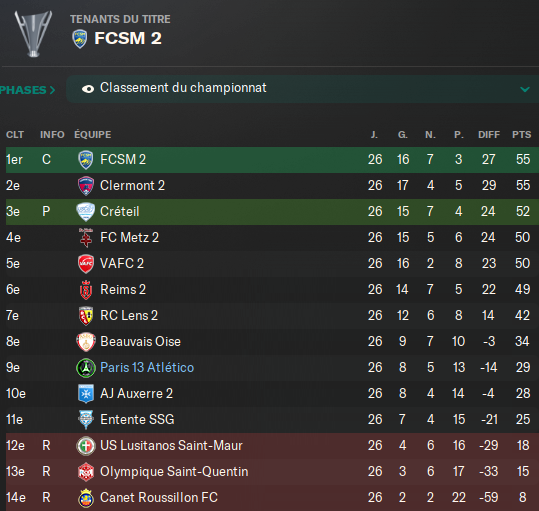539x511 pixels.
Task: Open the Paris 13 Atlético team link
Action: click(147, 368)
